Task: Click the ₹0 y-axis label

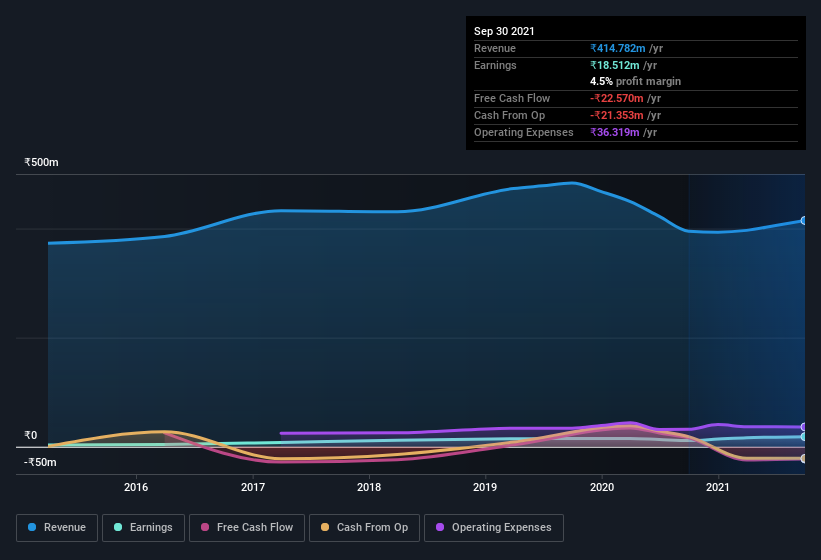Action: click(x=31, y=435)
